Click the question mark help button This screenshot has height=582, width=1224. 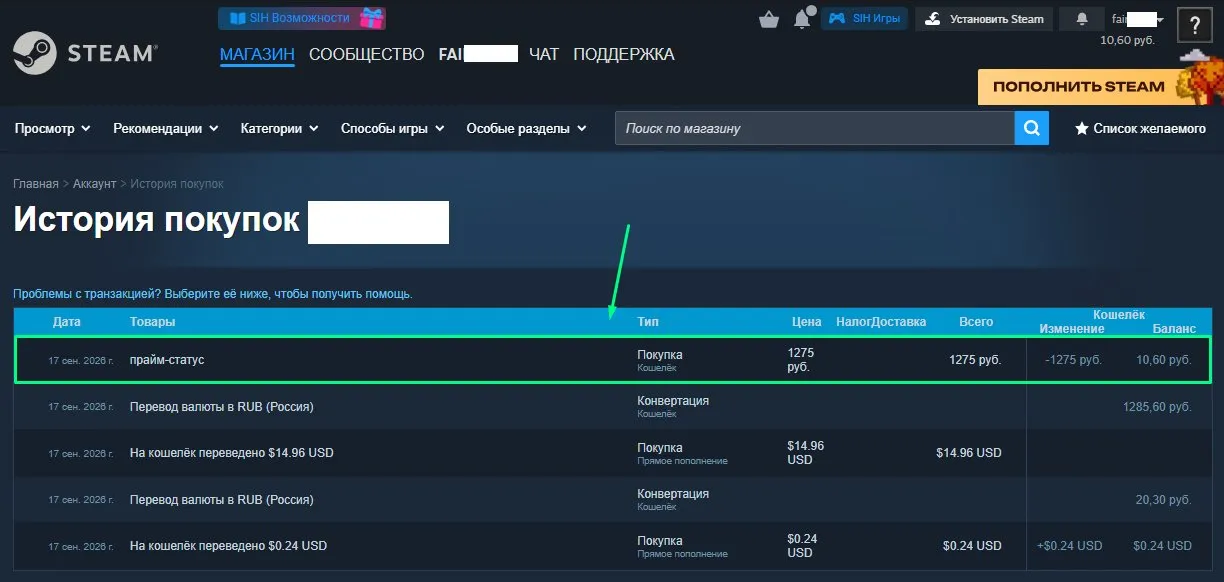pos(1195,26)
